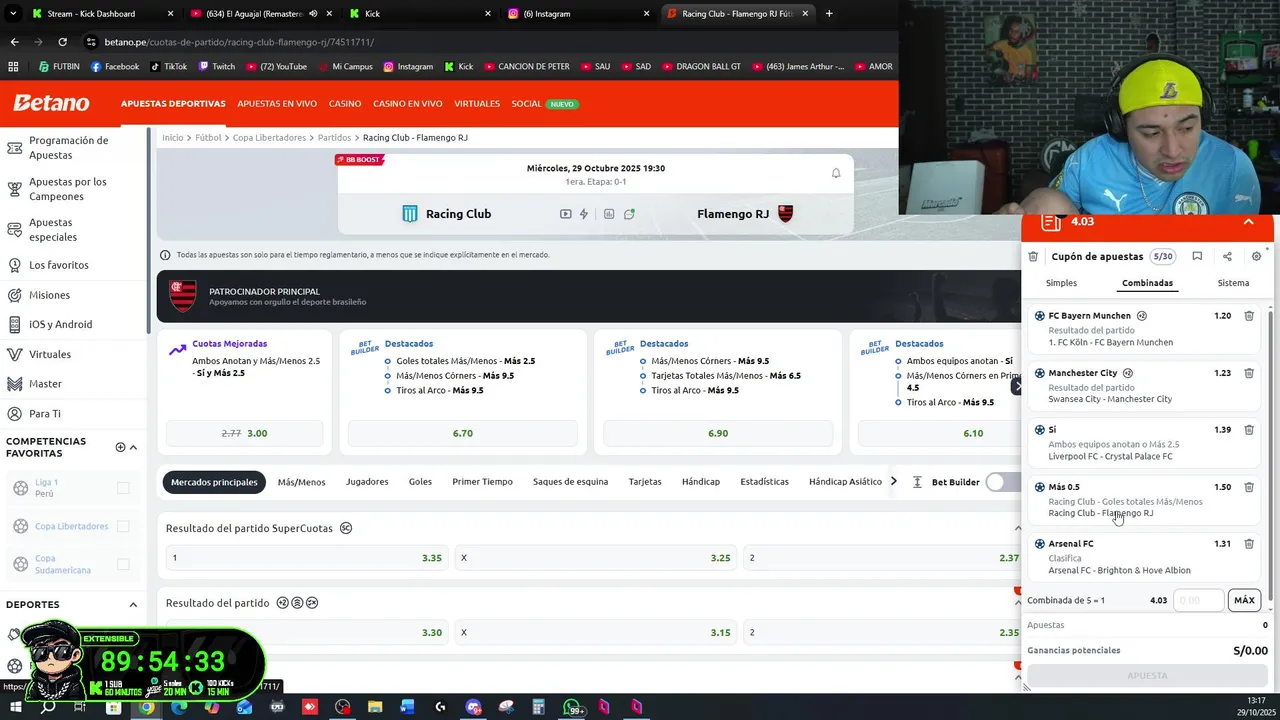
Task: Click the APUESTA place bet button
Action: click(1147, 675)
